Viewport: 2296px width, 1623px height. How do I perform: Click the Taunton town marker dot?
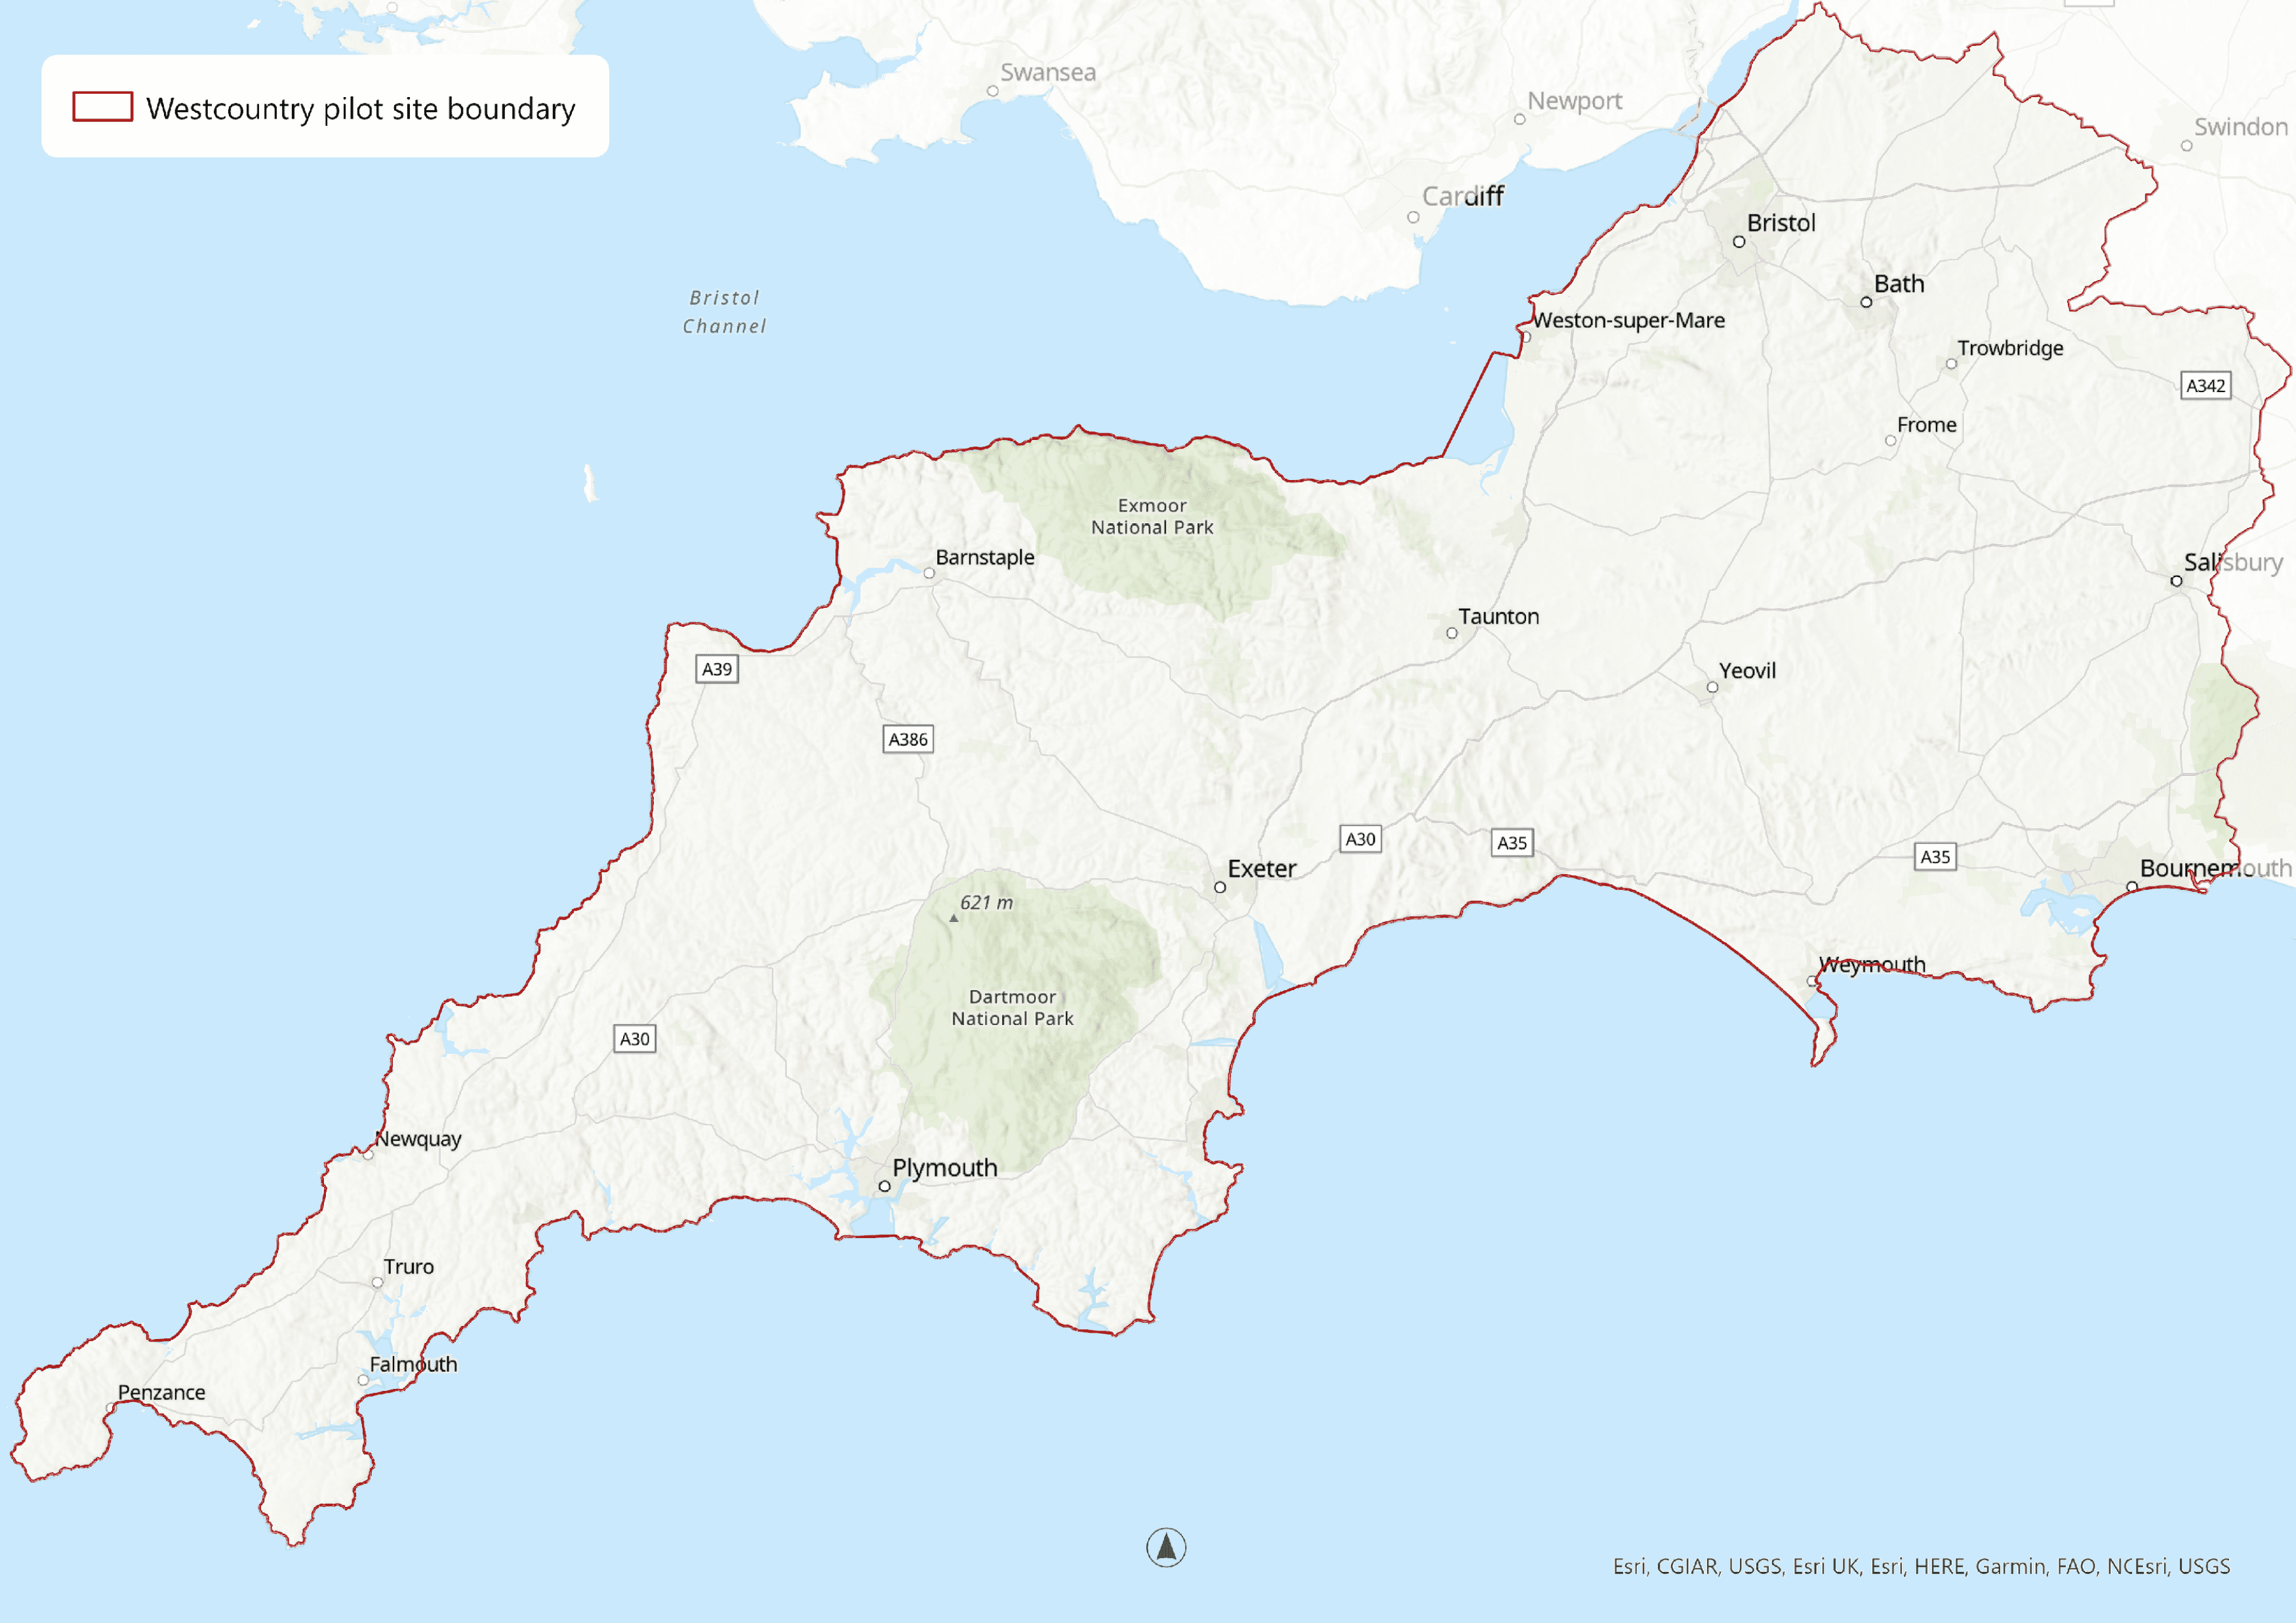pos(1452,633)
